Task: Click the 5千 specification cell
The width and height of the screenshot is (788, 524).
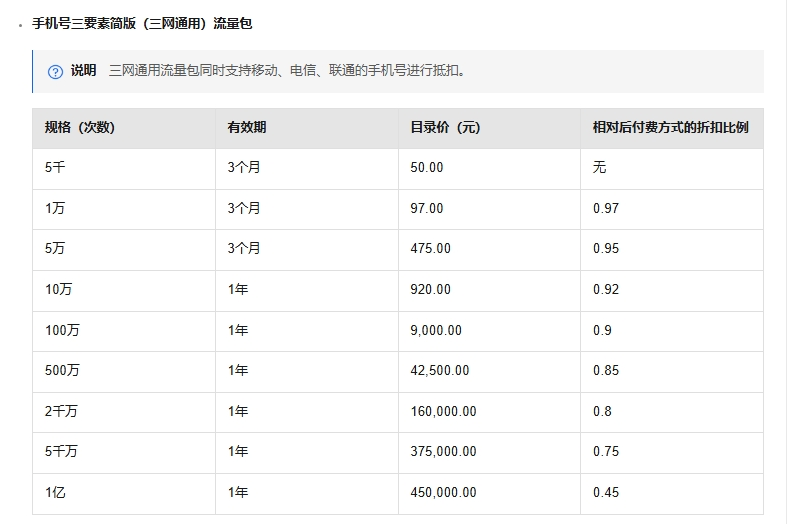Action: pyautogui.click(x=55, y=168)
